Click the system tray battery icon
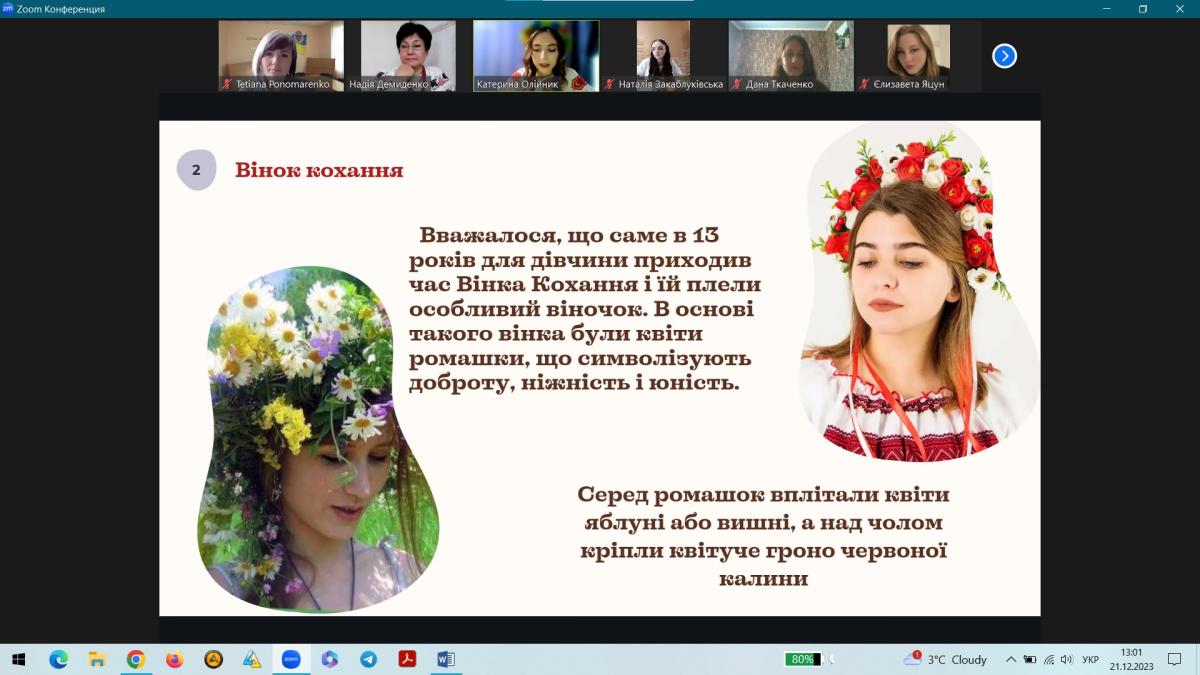 click(x=1030, y=659)
